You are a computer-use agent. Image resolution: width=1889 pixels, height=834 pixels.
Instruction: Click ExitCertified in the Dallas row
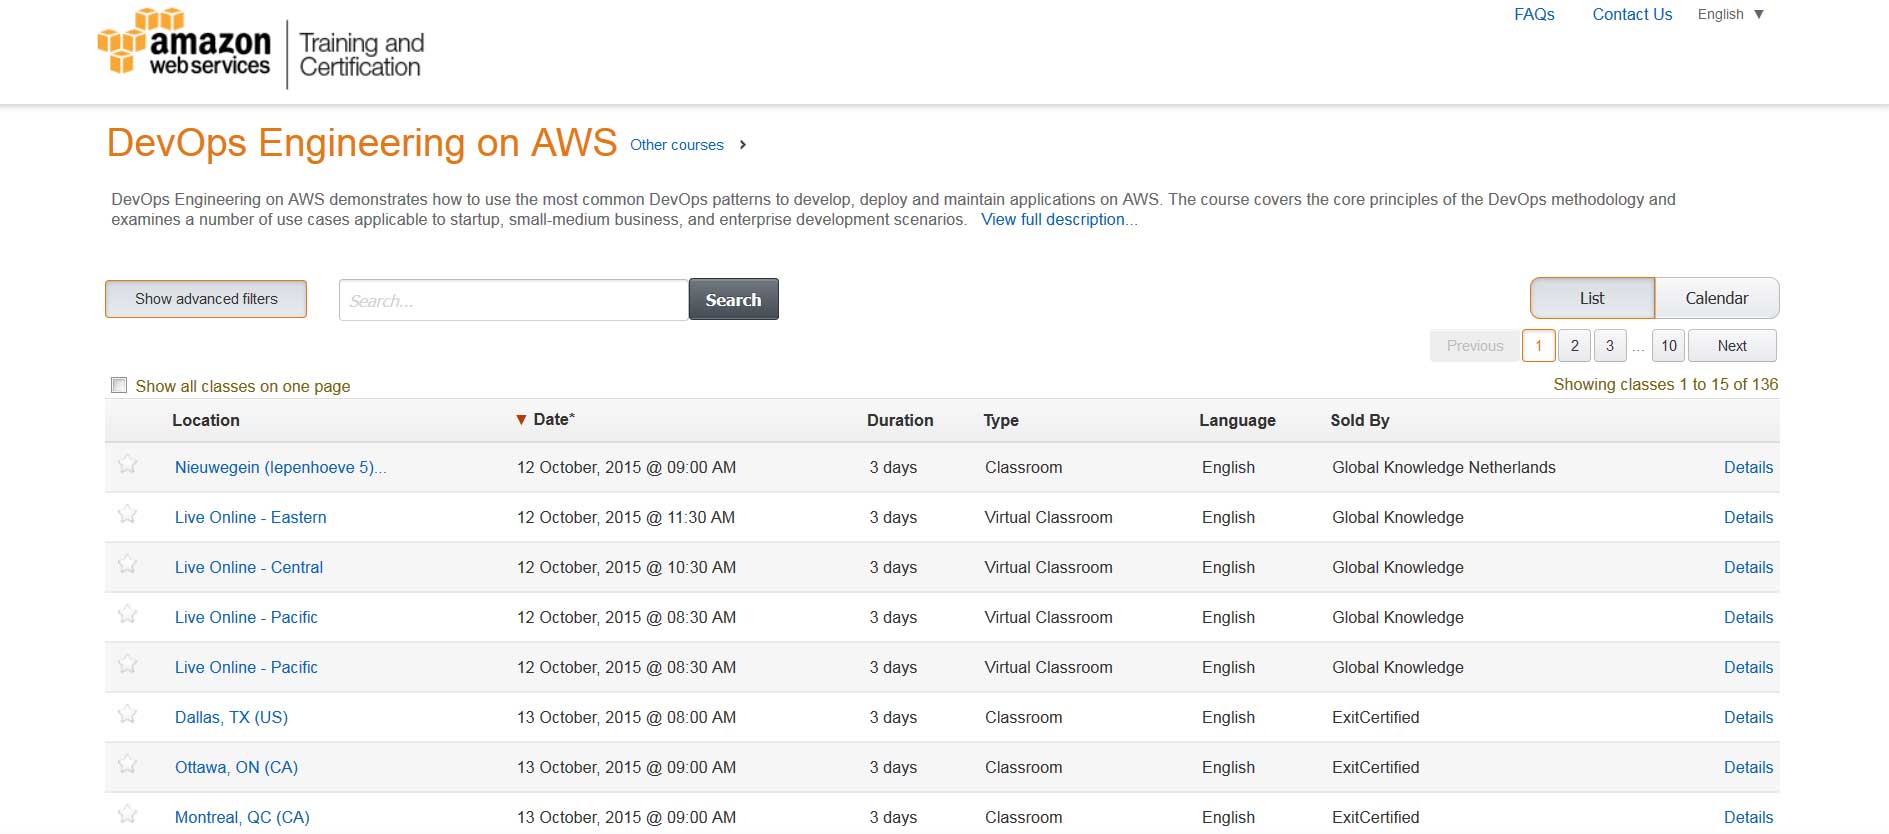pos(1375,717)
